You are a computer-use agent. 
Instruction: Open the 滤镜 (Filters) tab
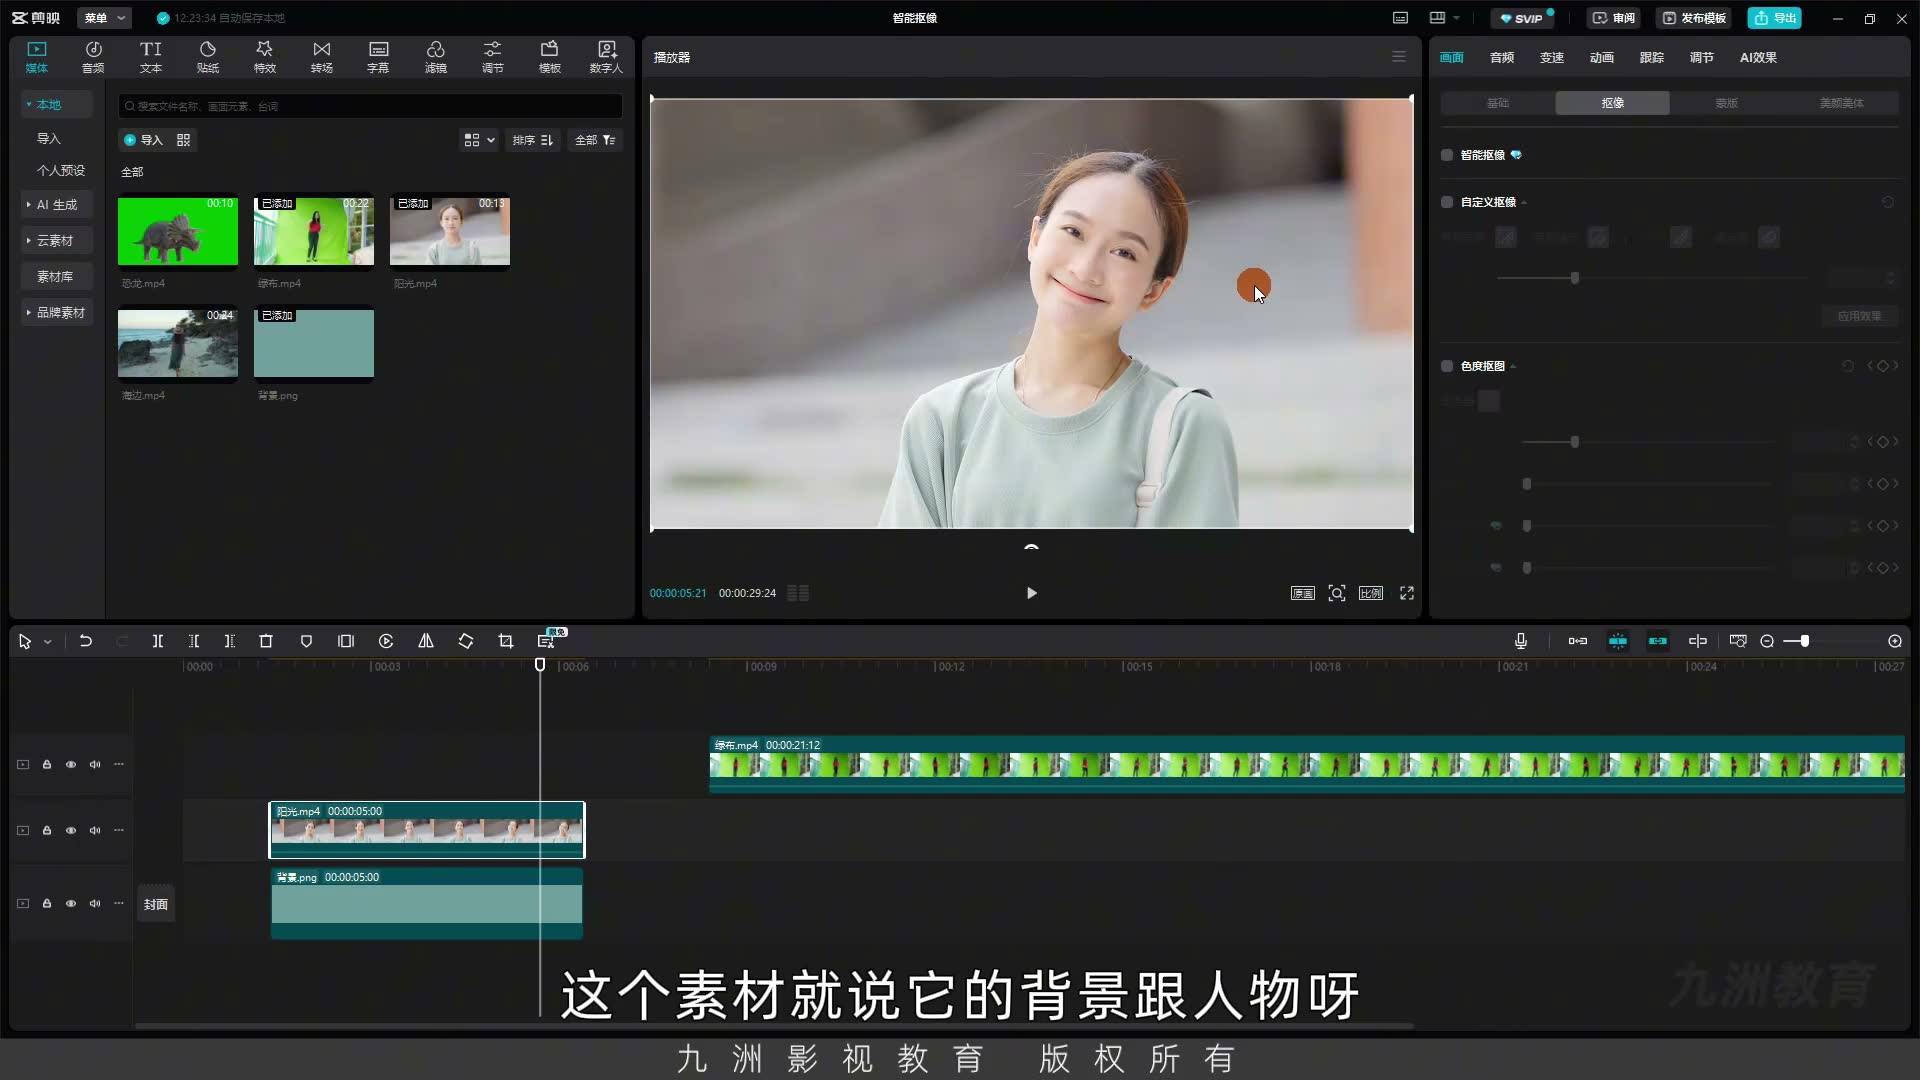point(435,57)
